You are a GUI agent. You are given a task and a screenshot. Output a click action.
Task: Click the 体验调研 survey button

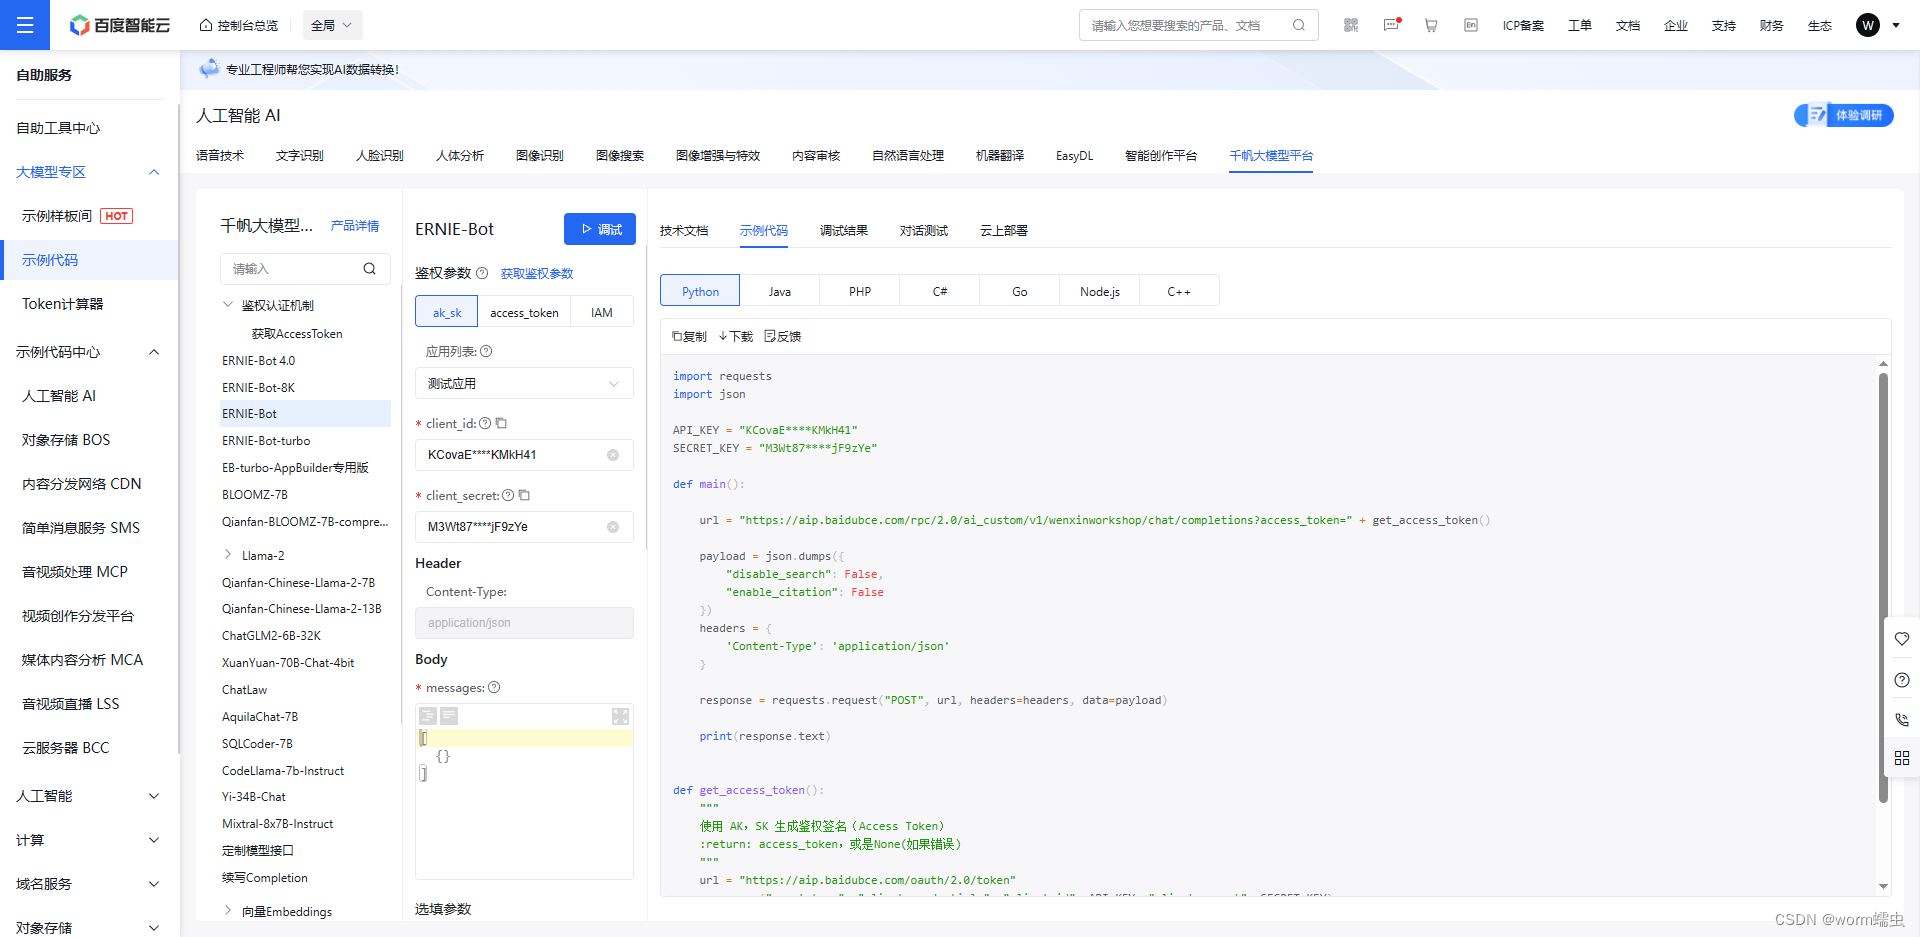click(x=1843, y=115)
